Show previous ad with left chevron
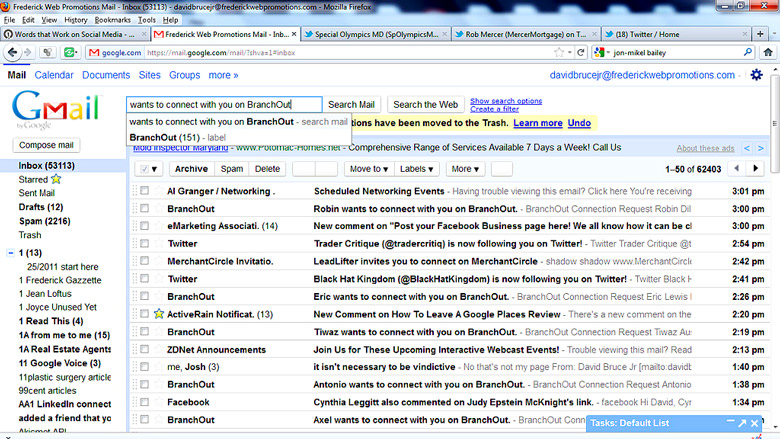 coord(747,148)
